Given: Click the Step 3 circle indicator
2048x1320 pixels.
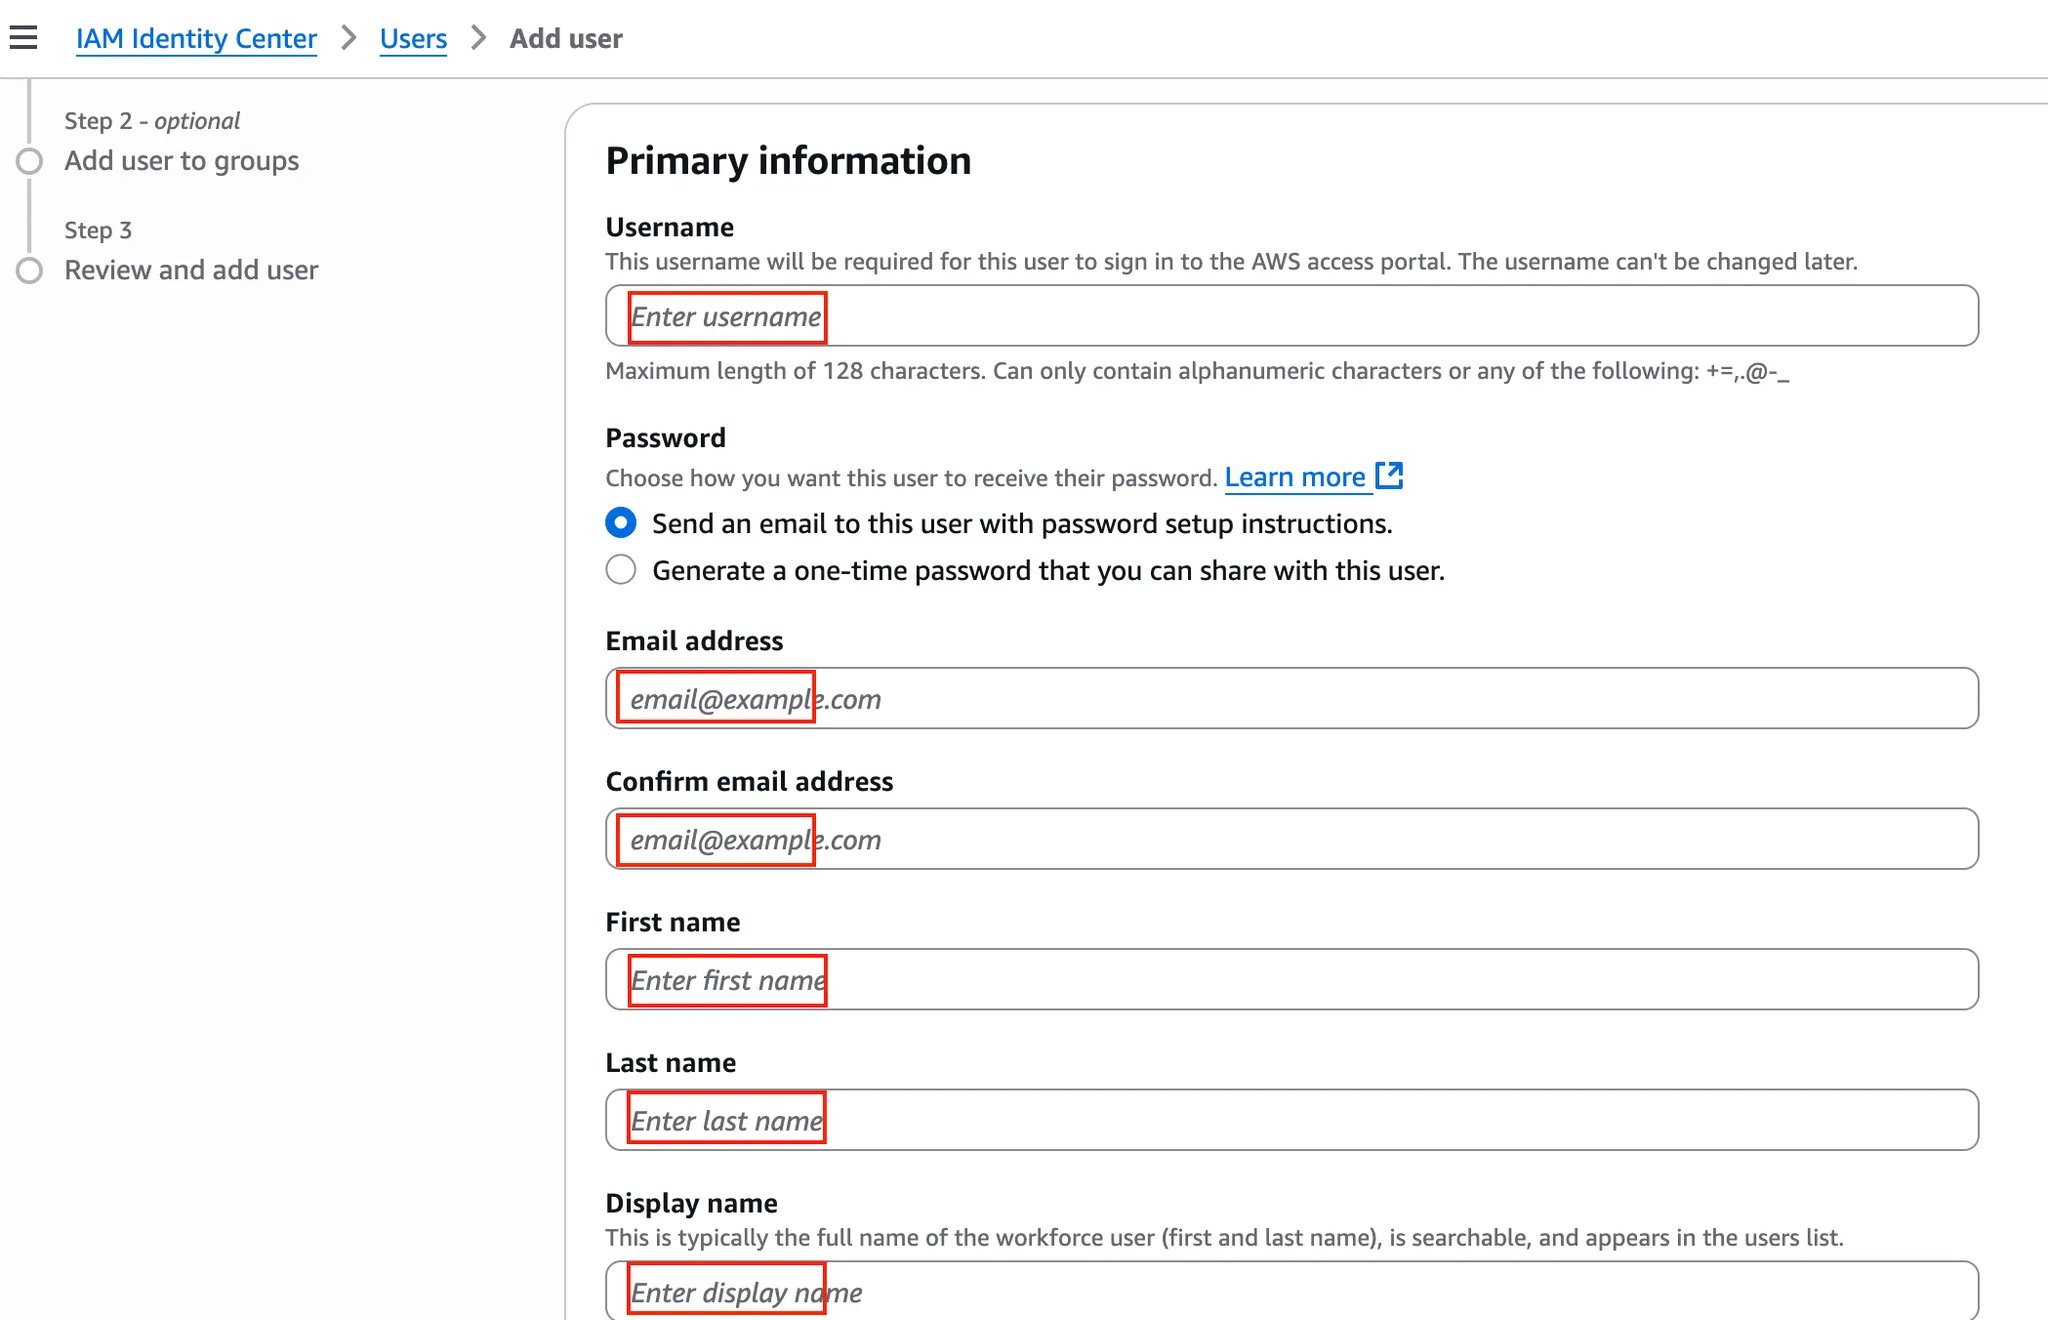Looking at the screenshot, I should point(30,270).
